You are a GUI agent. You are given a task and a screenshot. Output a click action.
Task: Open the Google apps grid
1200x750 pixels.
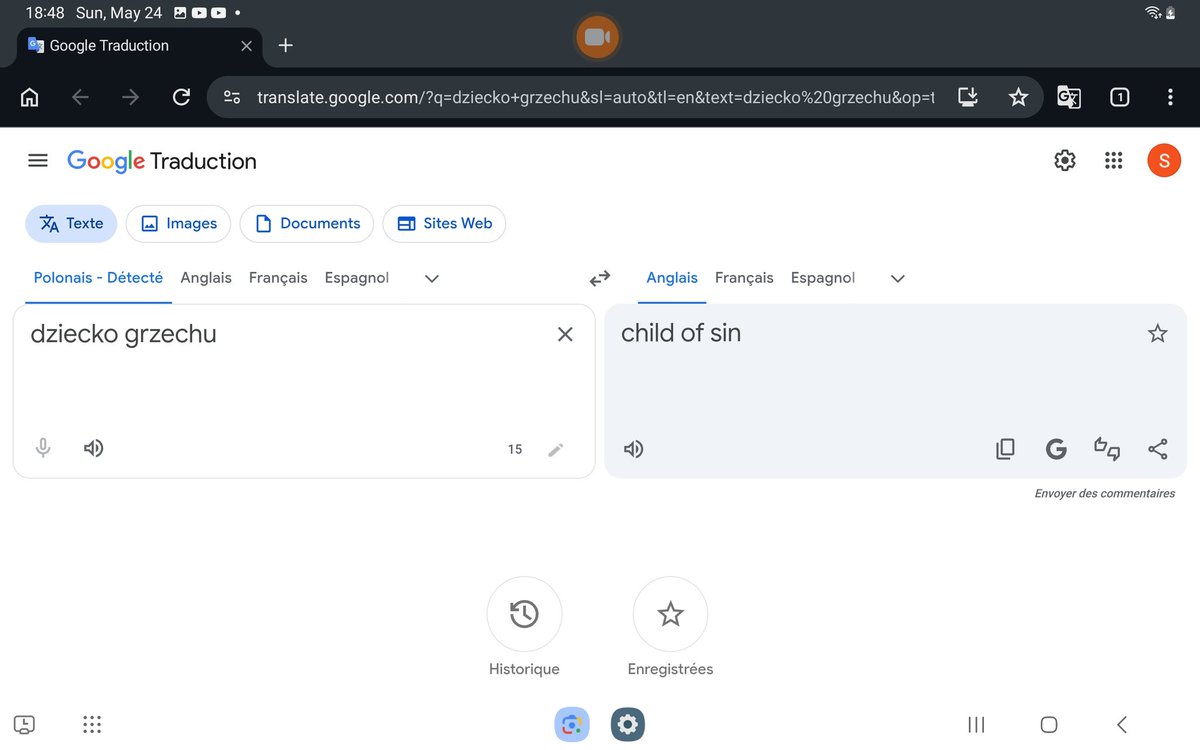click(1113, 160)
